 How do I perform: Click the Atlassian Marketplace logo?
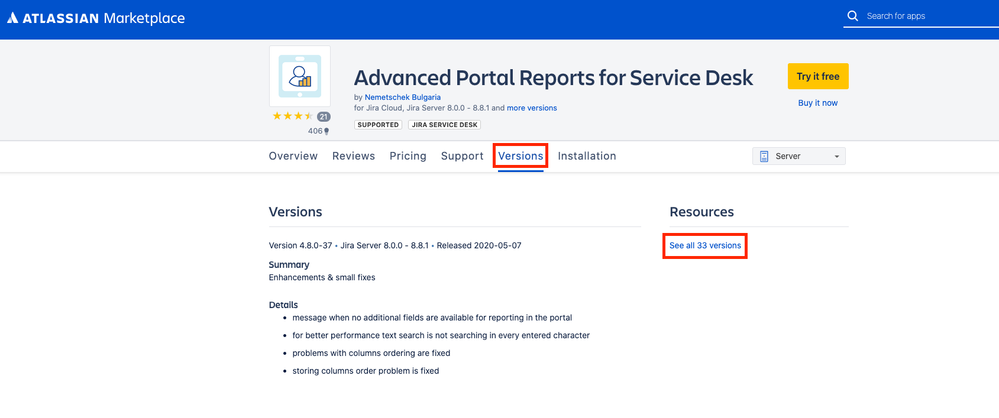96,18
